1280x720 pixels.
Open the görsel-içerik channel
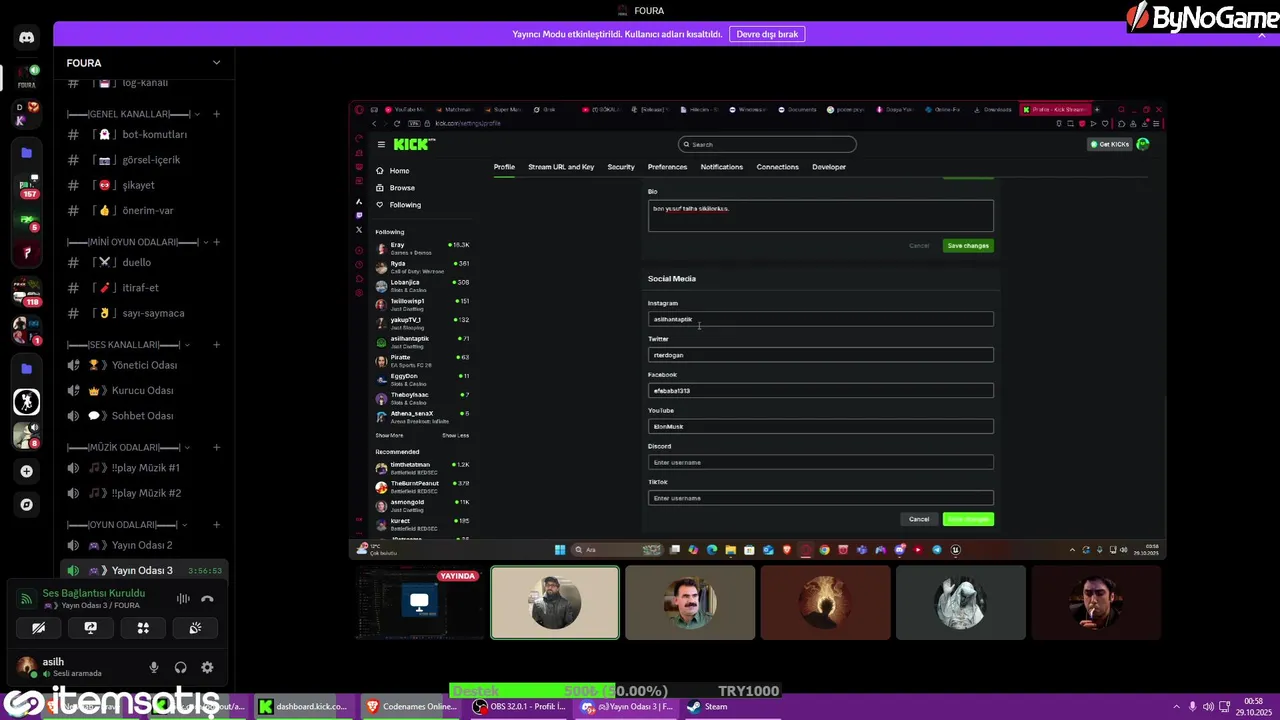pyautogui.click(x=144, y=160)
